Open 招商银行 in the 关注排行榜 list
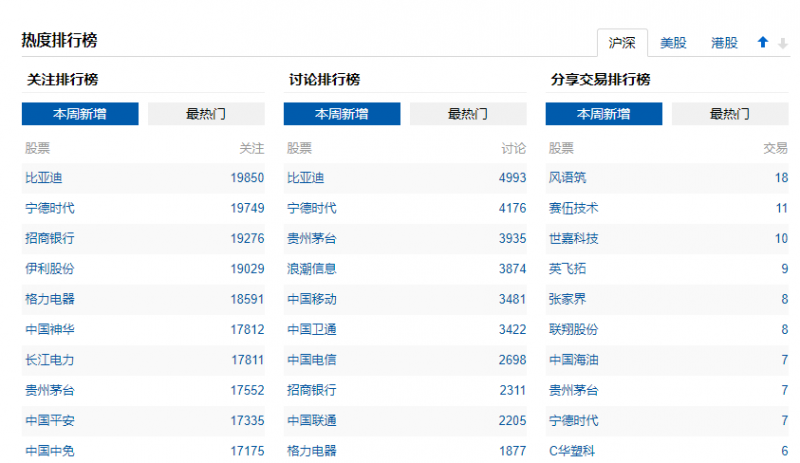Screen dimensions: 800x463 pos(50,238)
